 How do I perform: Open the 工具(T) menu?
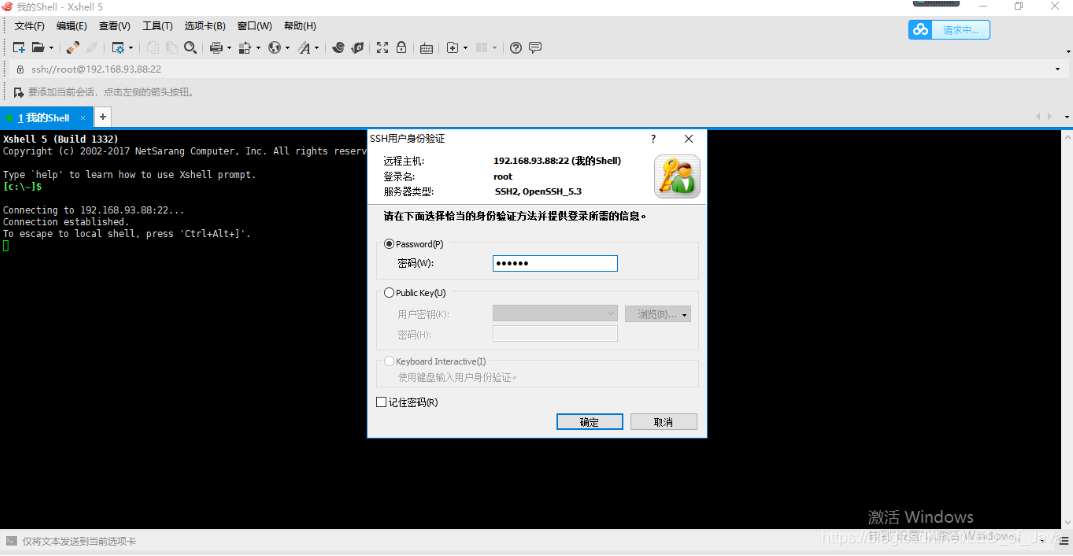(157, 26)
